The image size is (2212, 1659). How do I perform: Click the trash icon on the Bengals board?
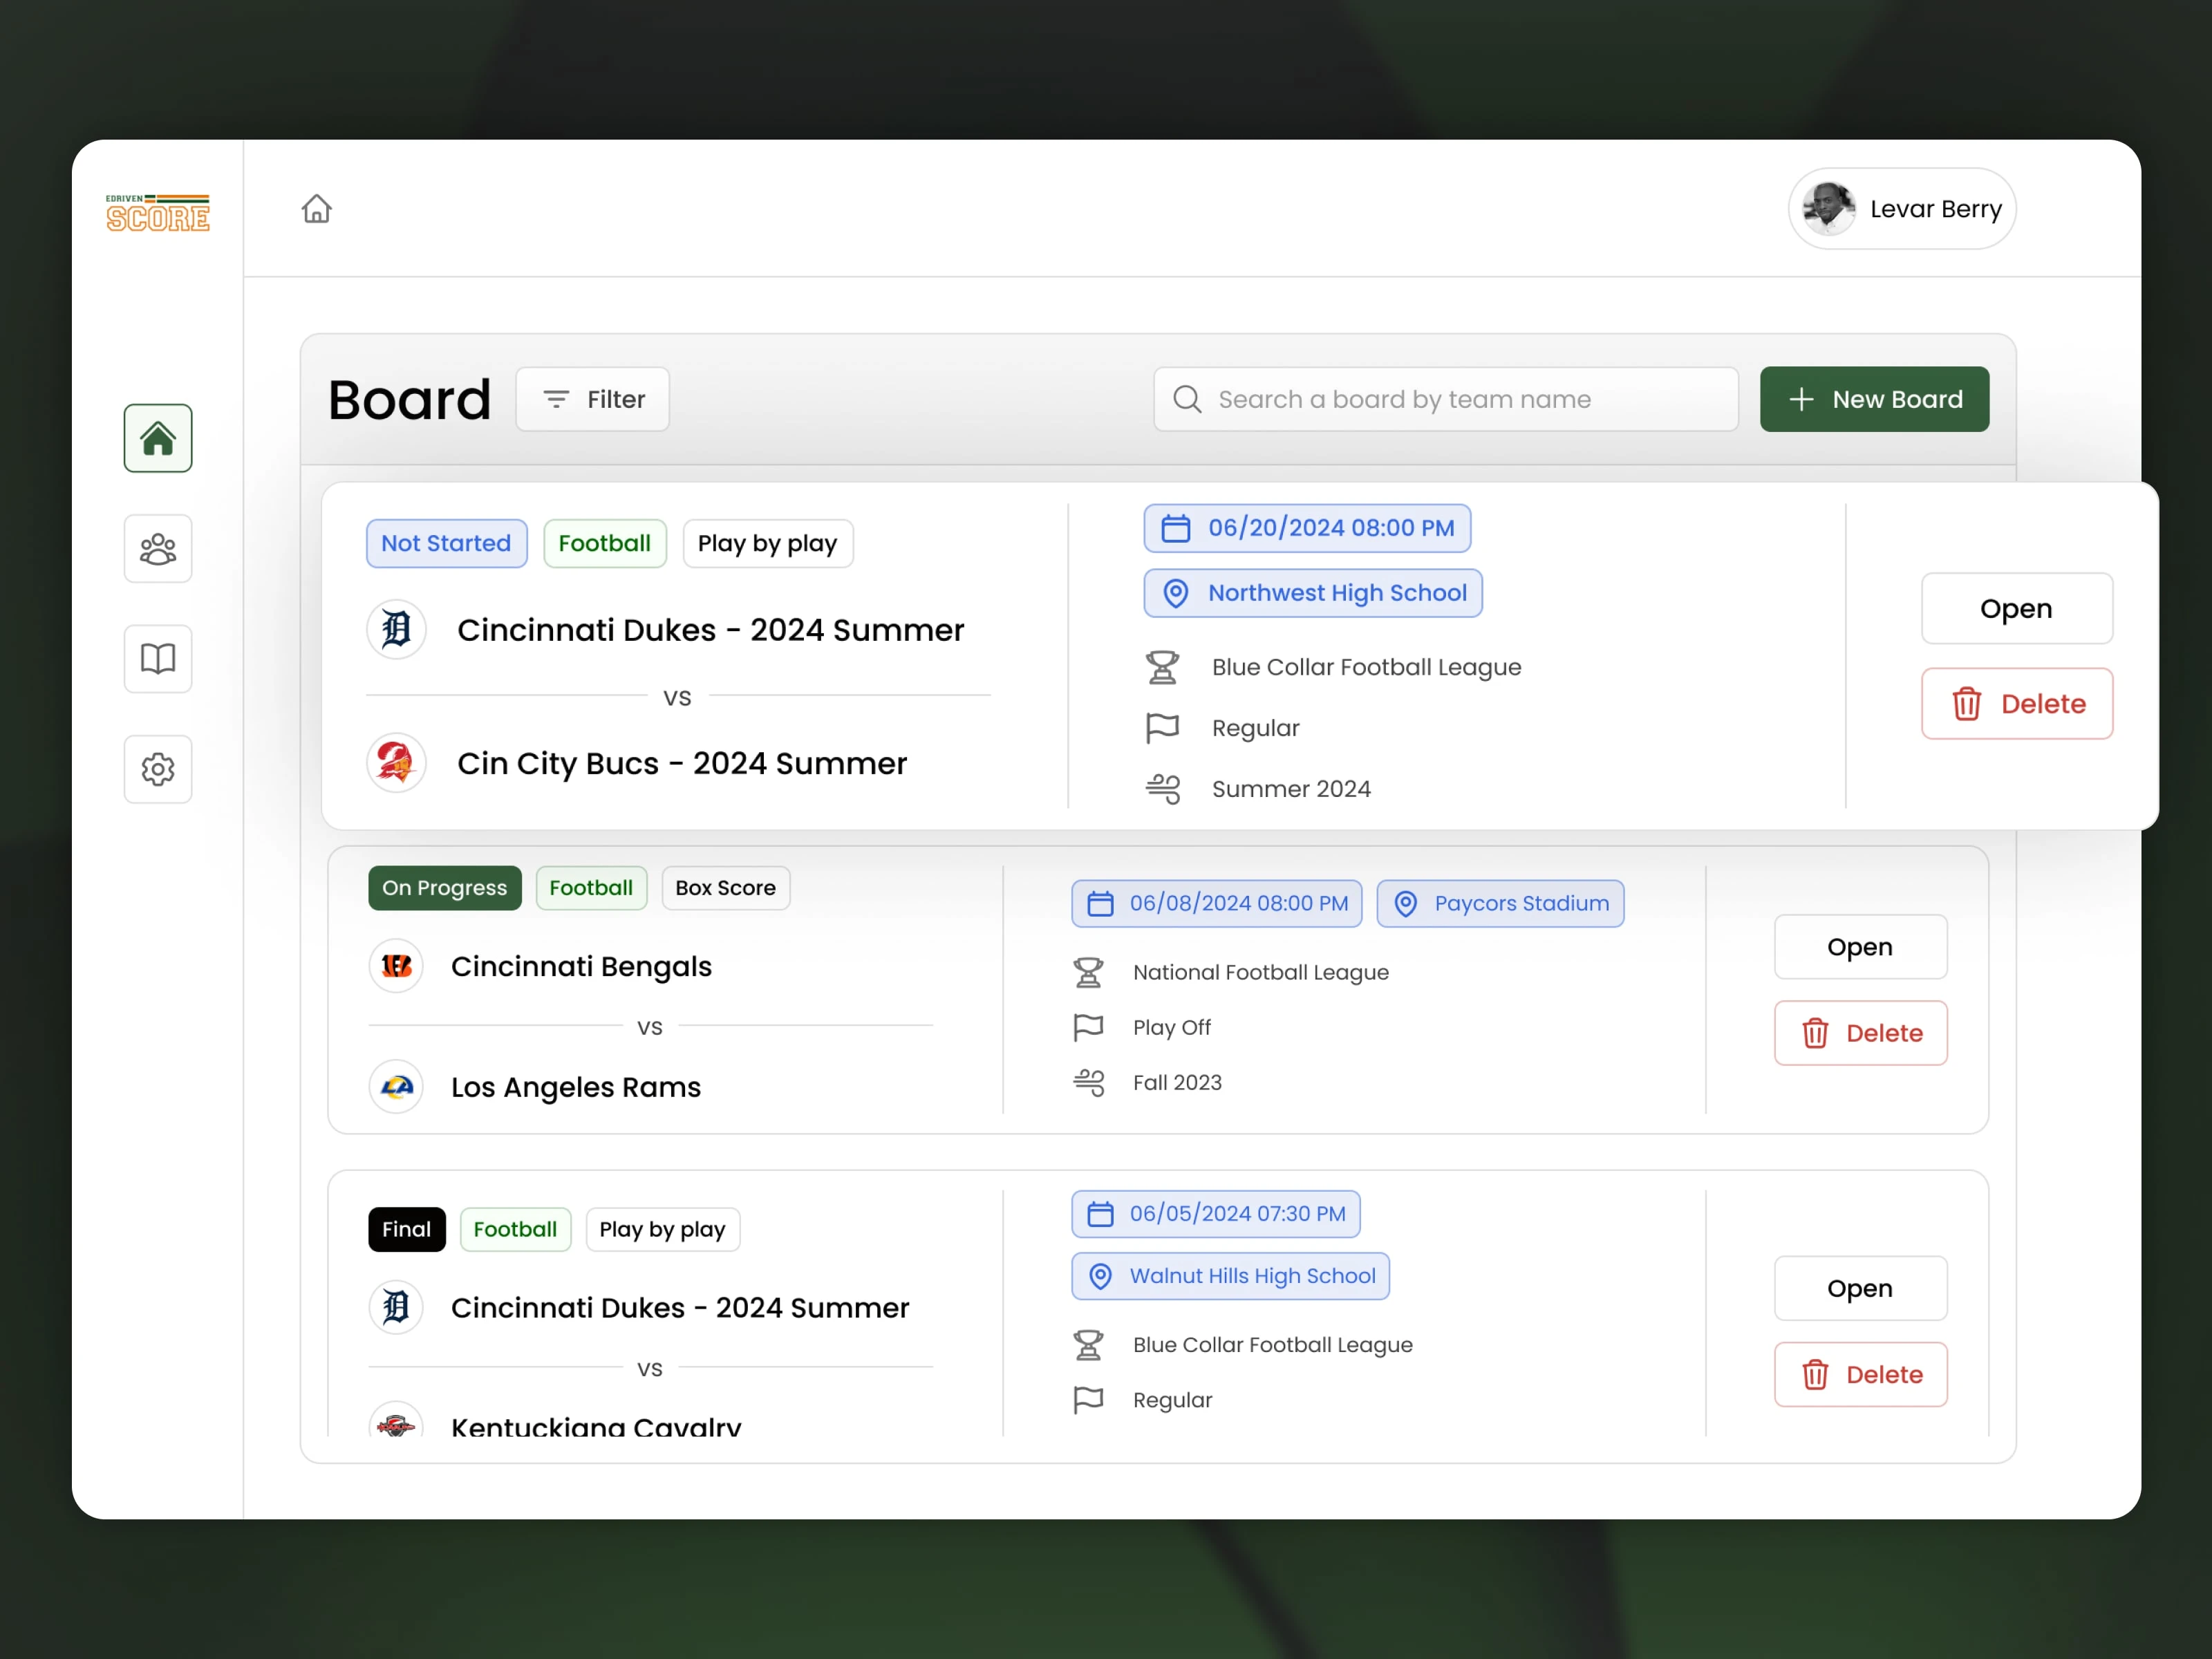pos(1816,1033)
